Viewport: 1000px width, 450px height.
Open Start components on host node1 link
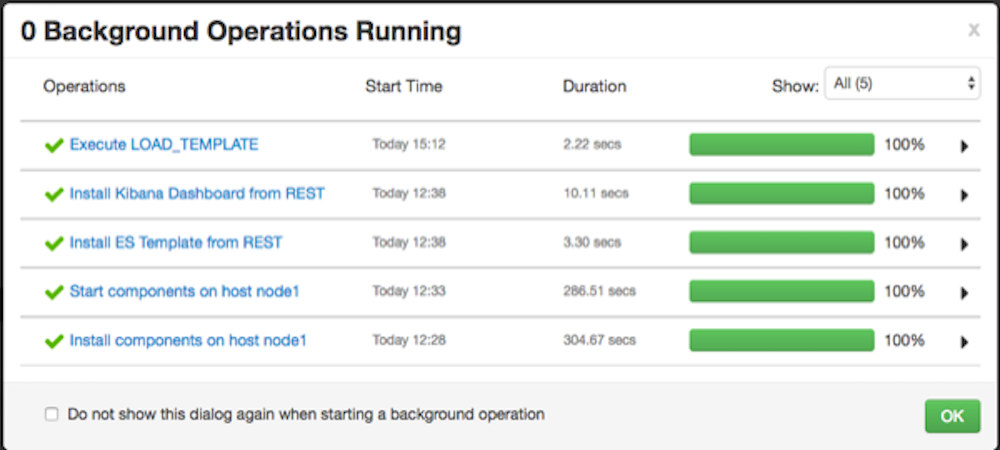(184, 291)
